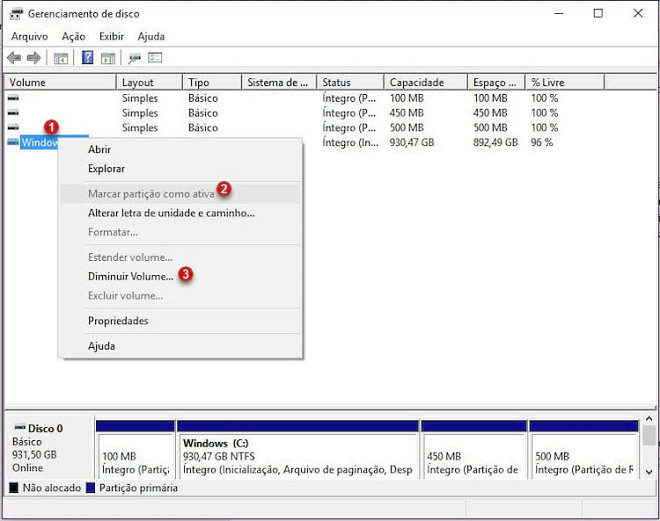Choose Diminuir Volume... option
This screenshot has width=660, height=521.
(x=180, y=276)
